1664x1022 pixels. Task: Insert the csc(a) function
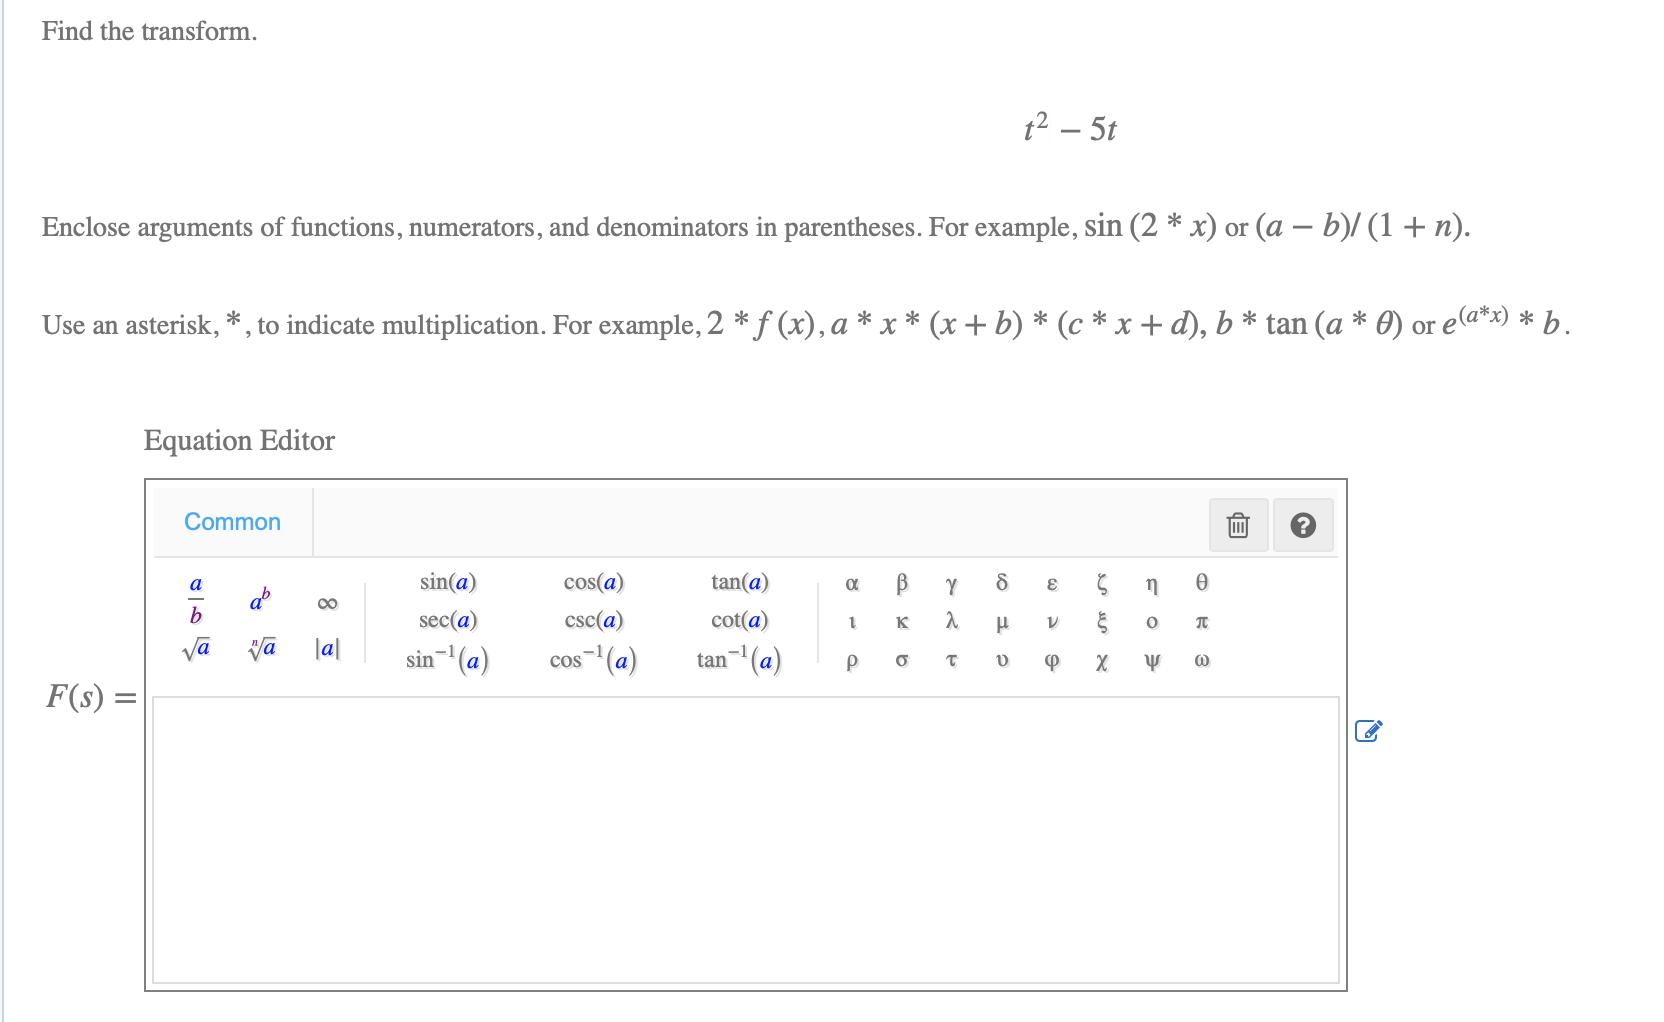click(594, 620)
